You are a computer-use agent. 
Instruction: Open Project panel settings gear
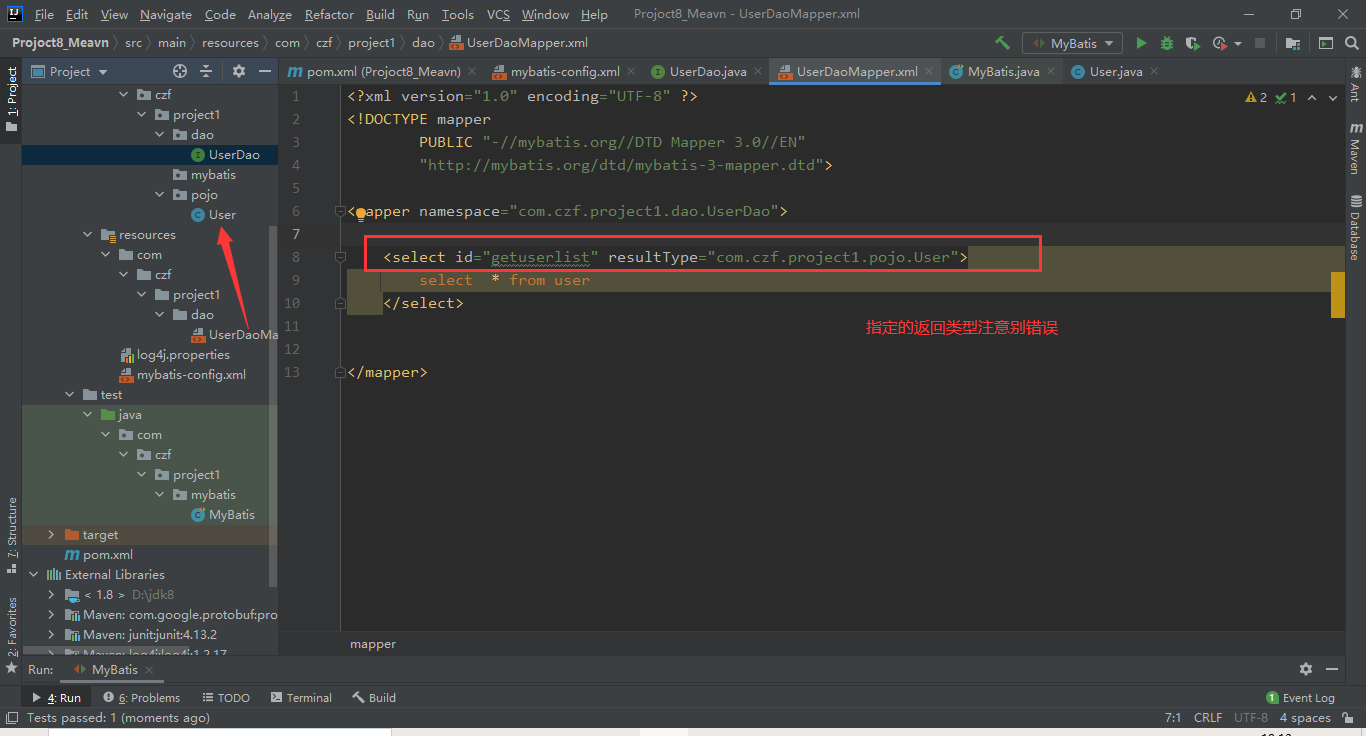[x=238, y=71]
